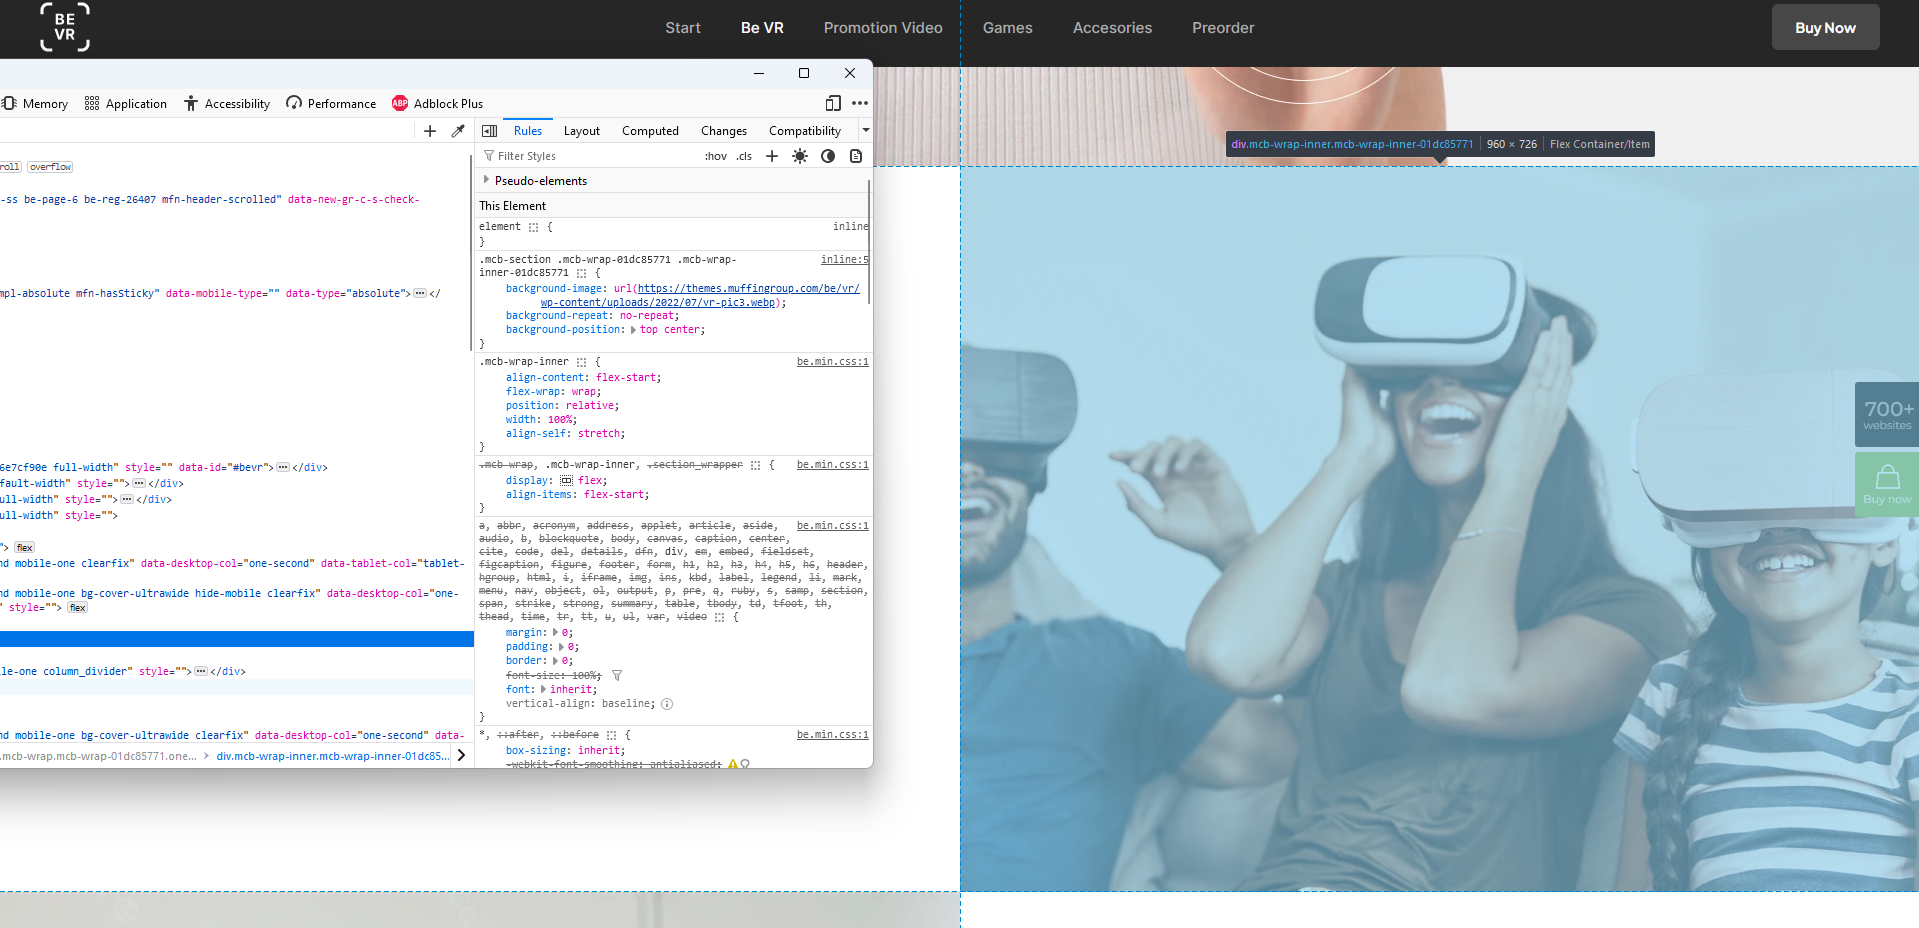This screenshot has width=1919, height=928.
Task: Click the warning icon beside -webkit-font-smoothing
Action: (733, 764)
